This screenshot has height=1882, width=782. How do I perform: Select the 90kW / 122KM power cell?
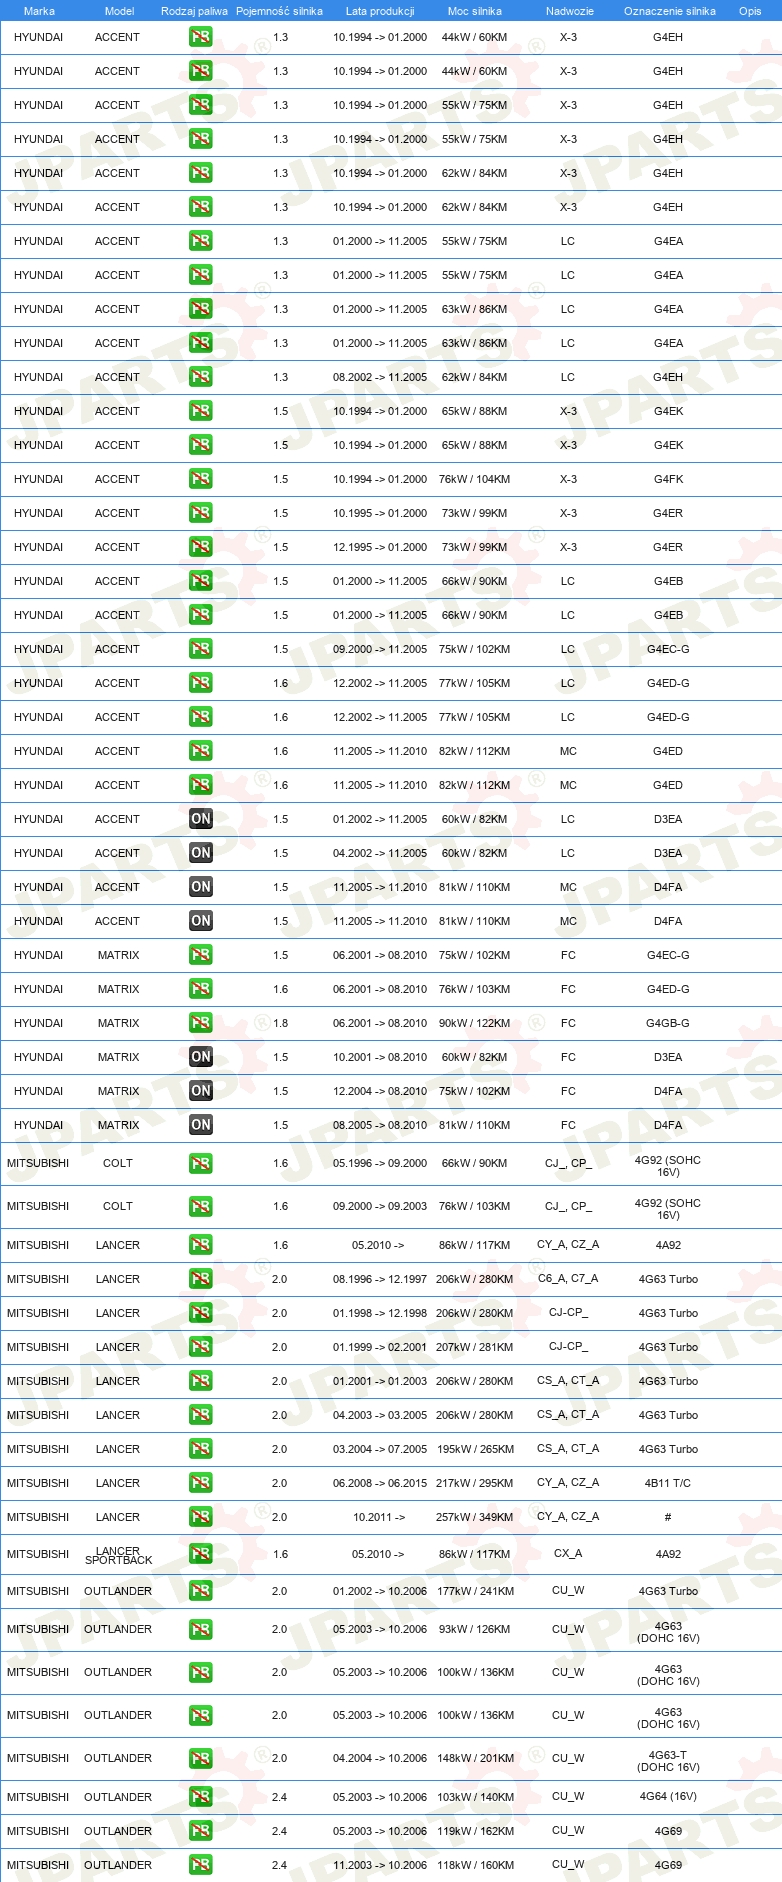pos(474,1023)
